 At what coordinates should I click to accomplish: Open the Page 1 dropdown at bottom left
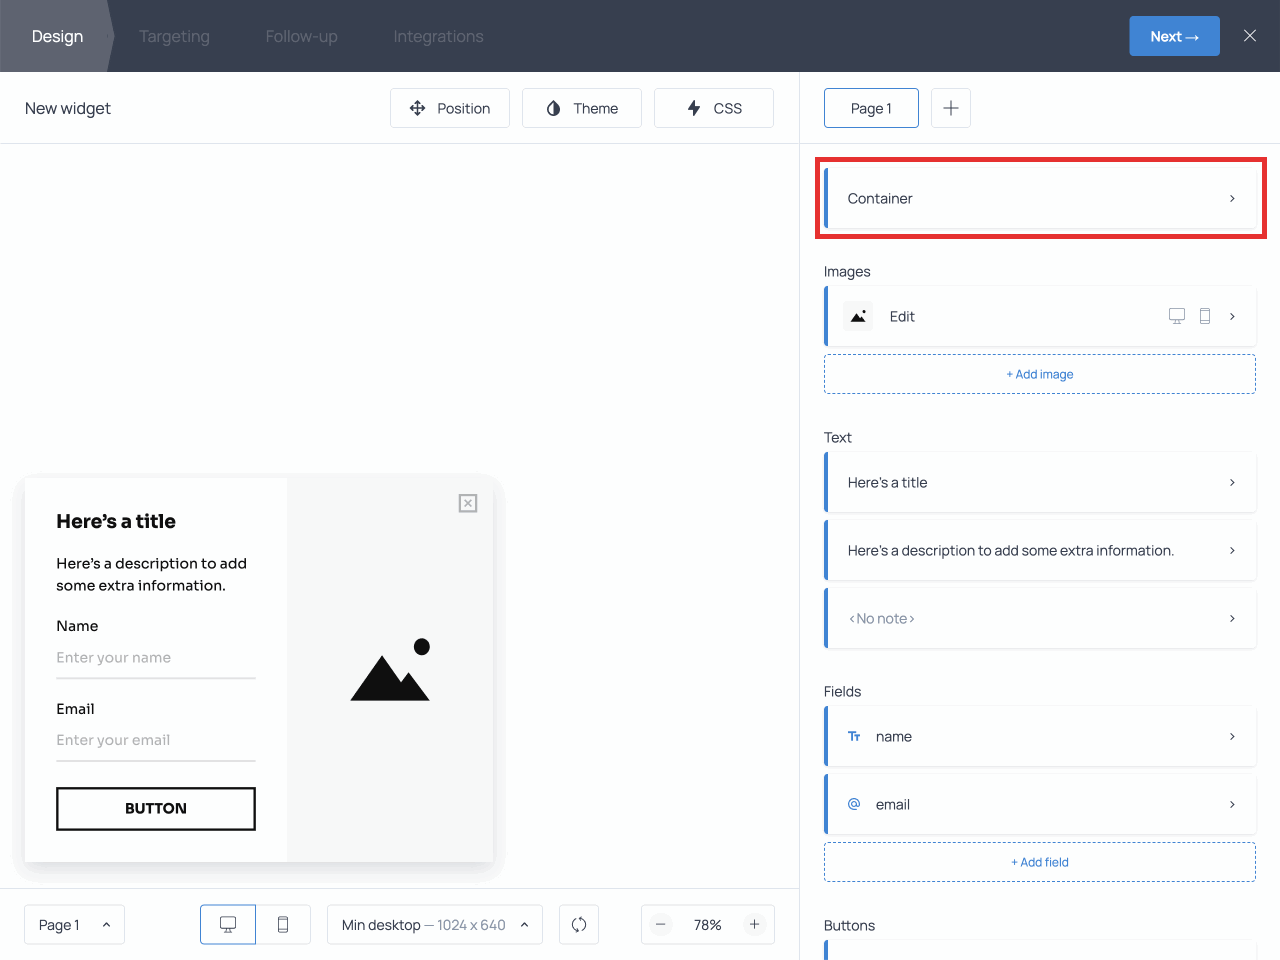(74, 924)
